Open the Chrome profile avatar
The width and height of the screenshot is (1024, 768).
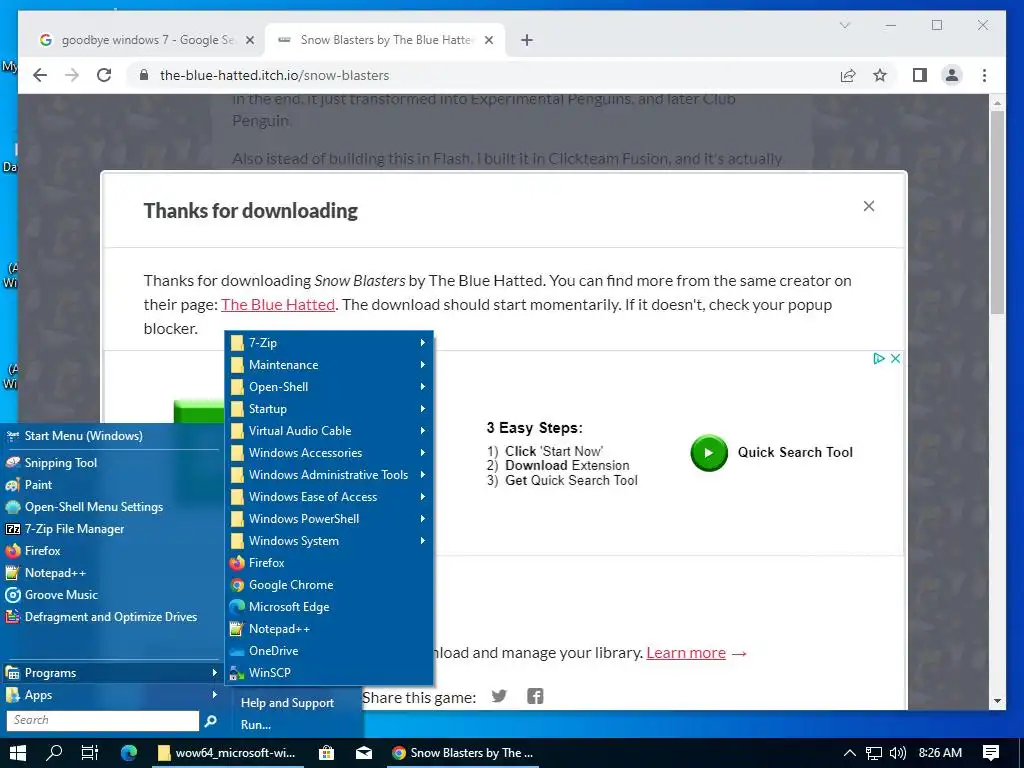(952, 75)
